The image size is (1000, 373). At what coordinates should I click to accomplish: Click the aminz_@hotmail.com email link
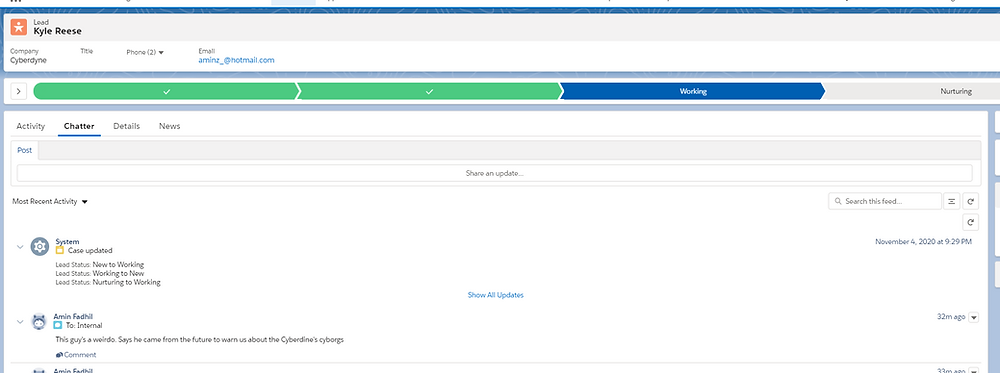[x=236, y=60]
